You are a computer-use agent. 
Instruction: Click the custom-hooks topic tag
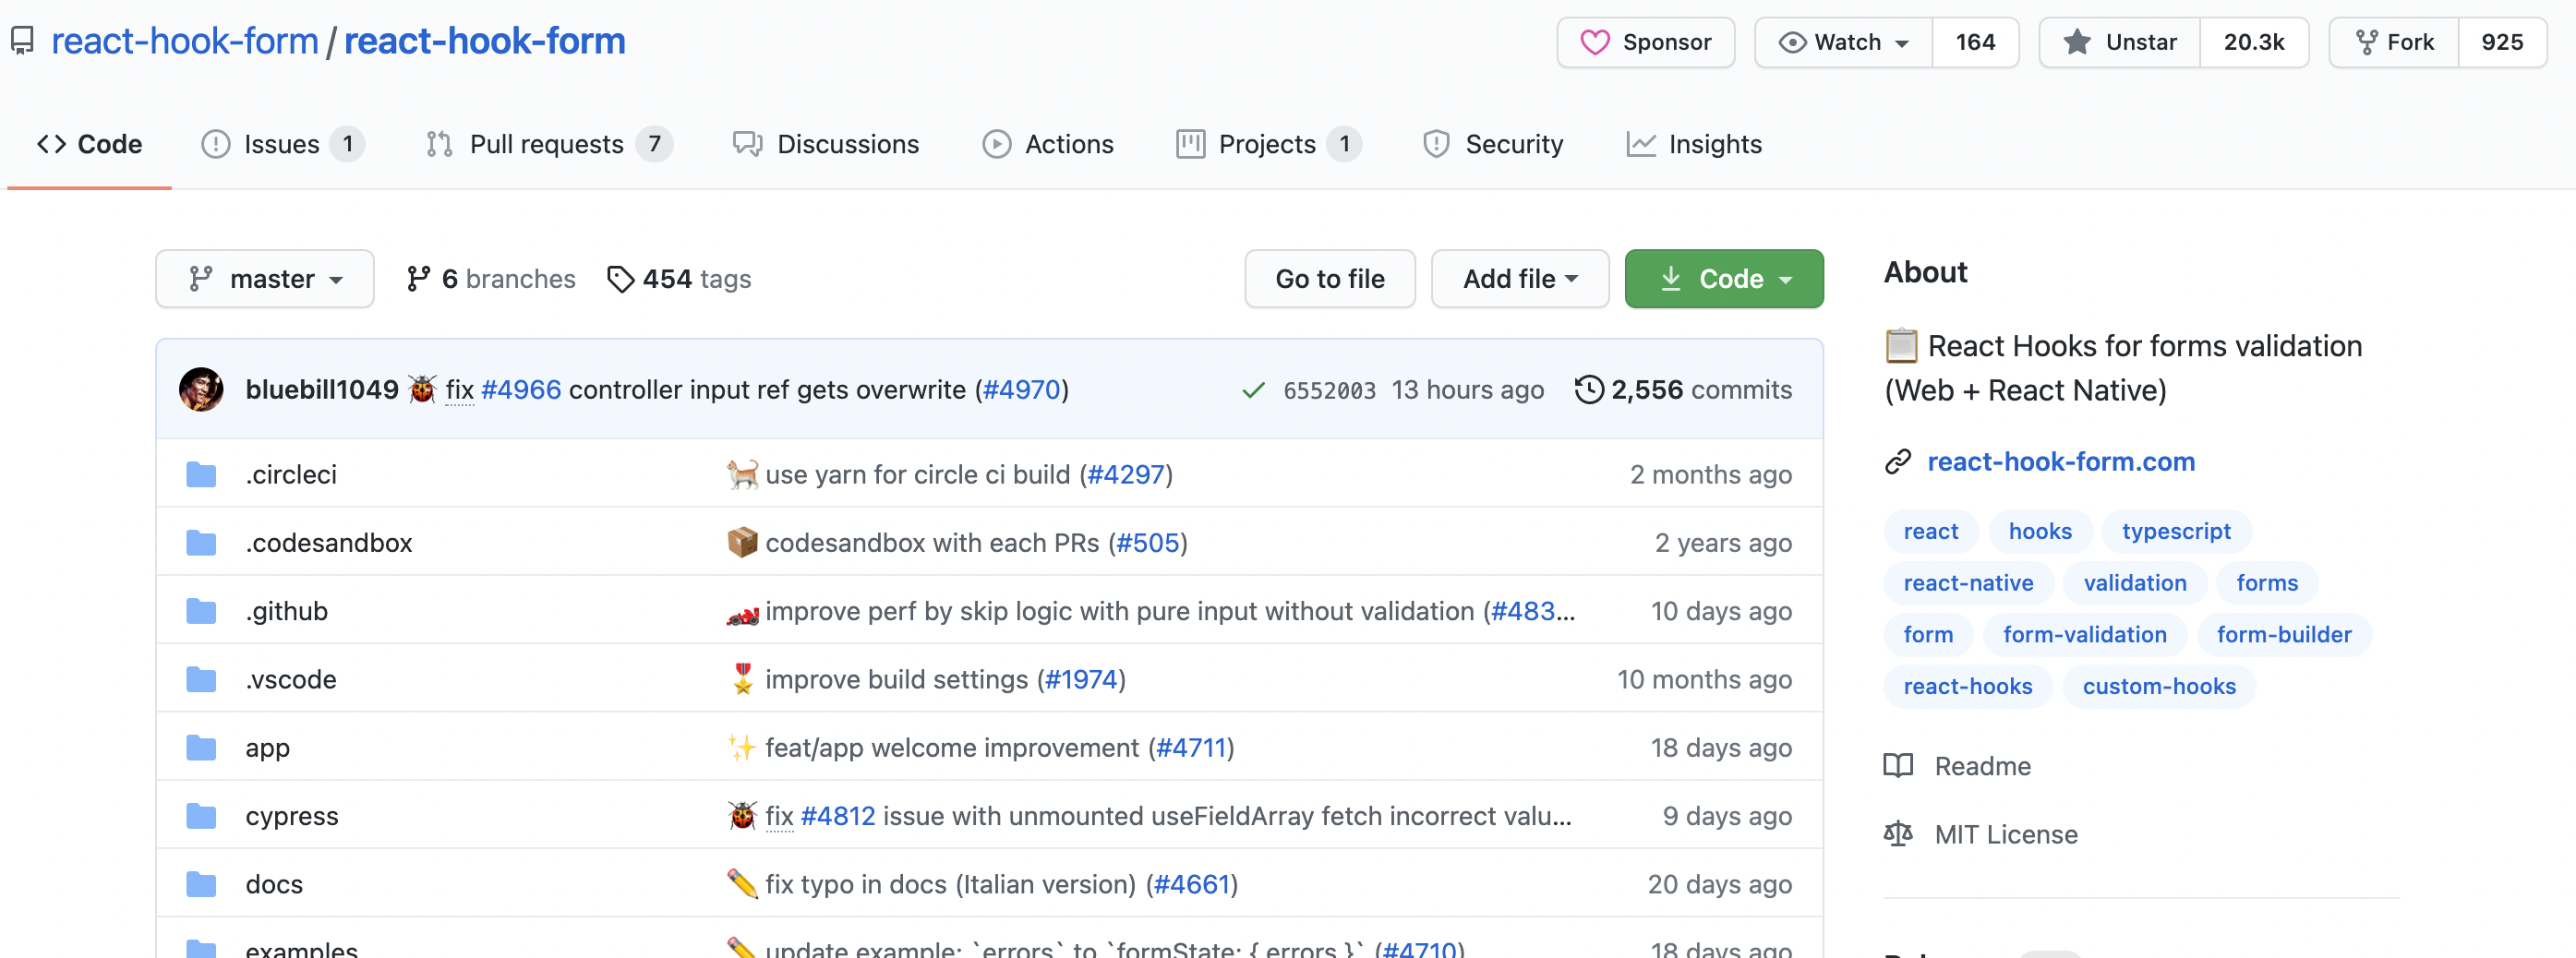[x=2159, y=686]
